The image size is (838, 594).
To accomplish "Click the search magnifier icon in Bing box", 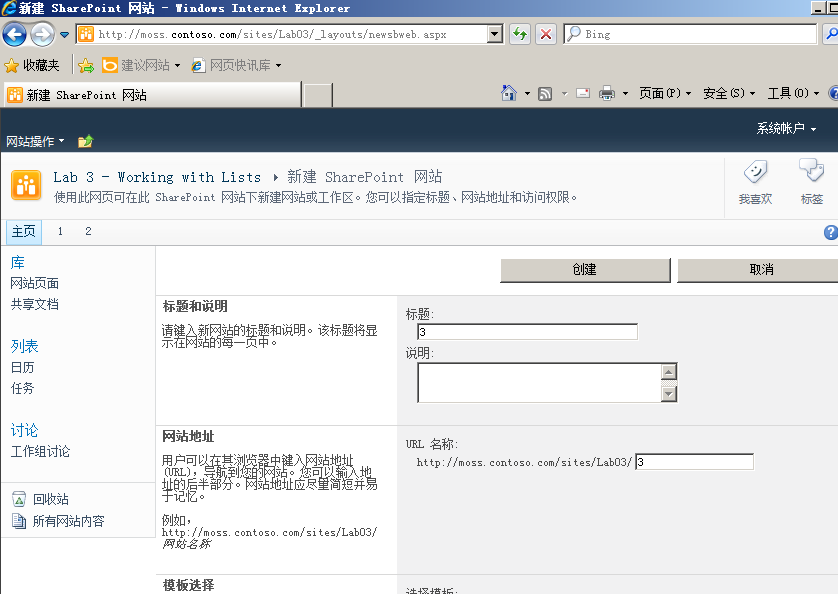I will [574, 34].
